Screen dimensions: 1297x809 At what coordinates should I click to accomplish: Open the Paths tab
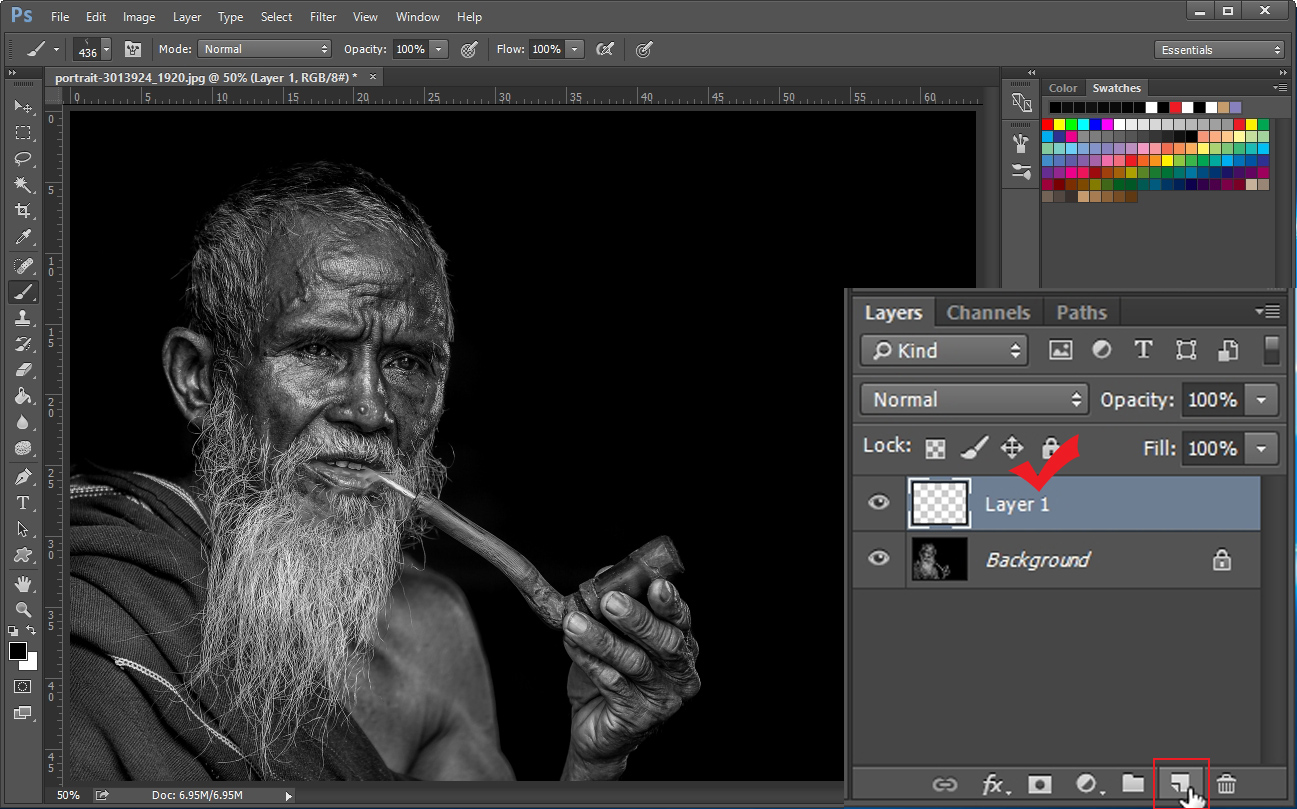(1081, 312)
